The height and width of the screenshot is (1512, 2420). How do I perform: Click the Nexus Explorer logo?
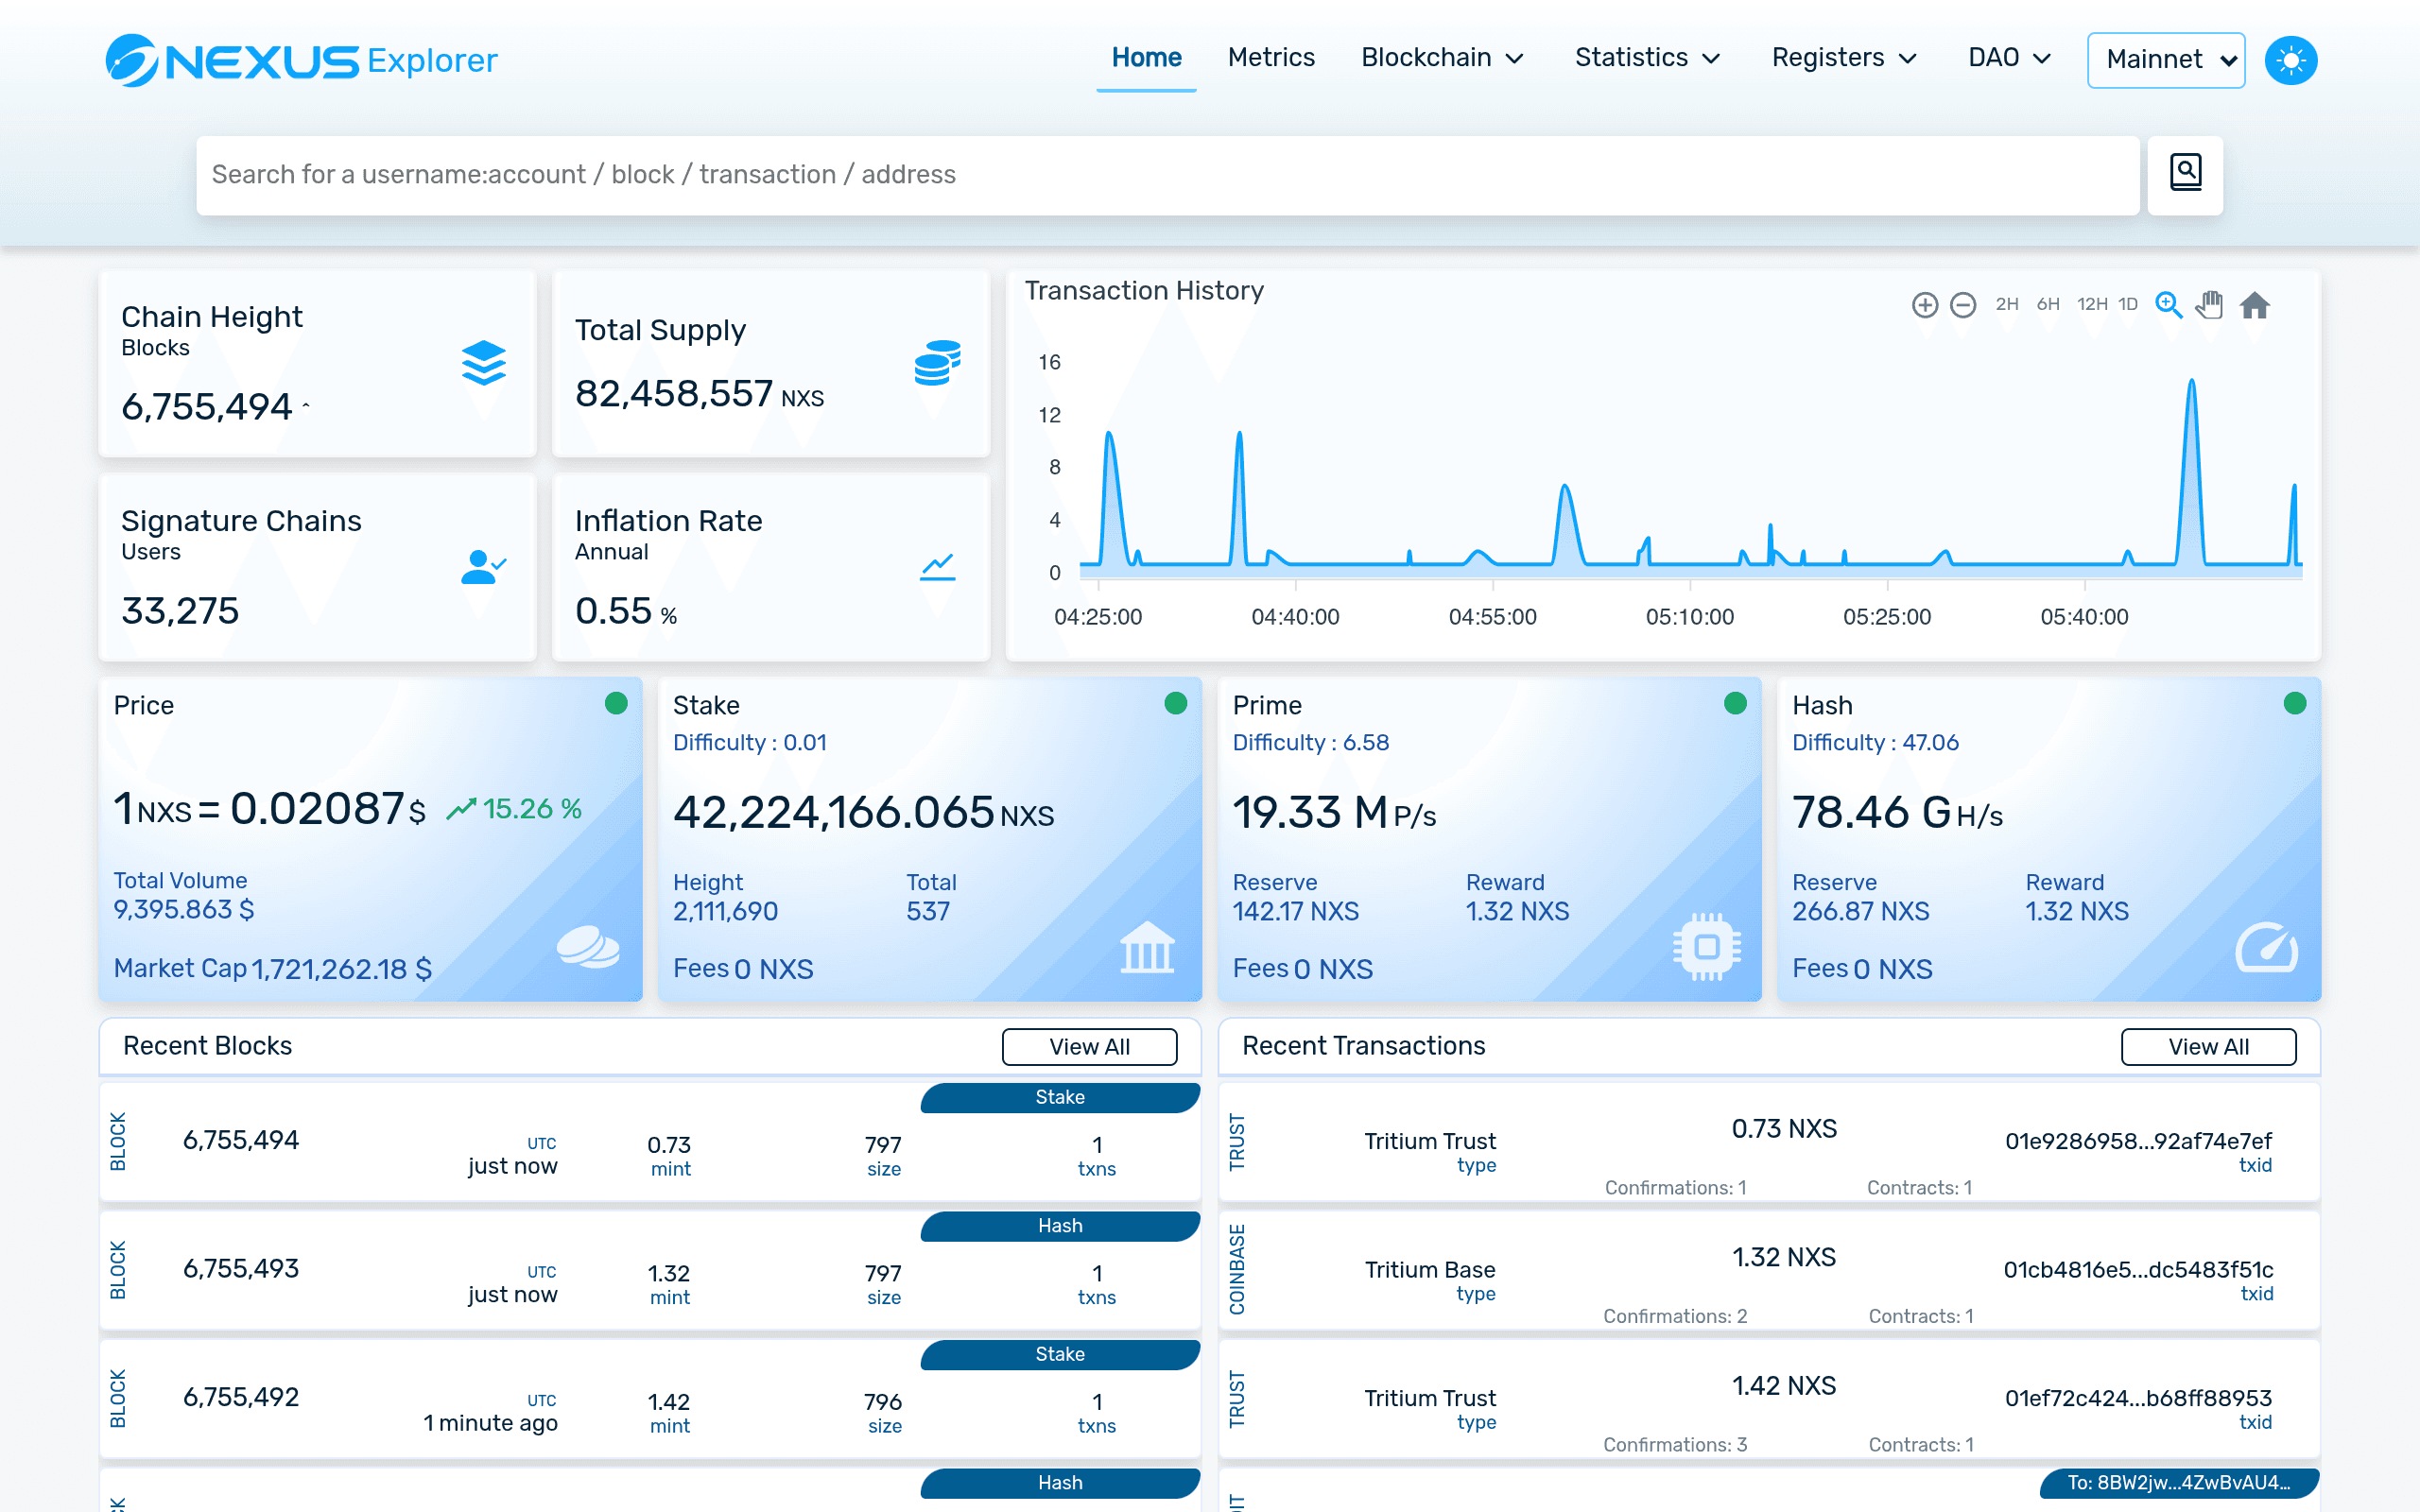pyautogui.click(x=301, y=60)
